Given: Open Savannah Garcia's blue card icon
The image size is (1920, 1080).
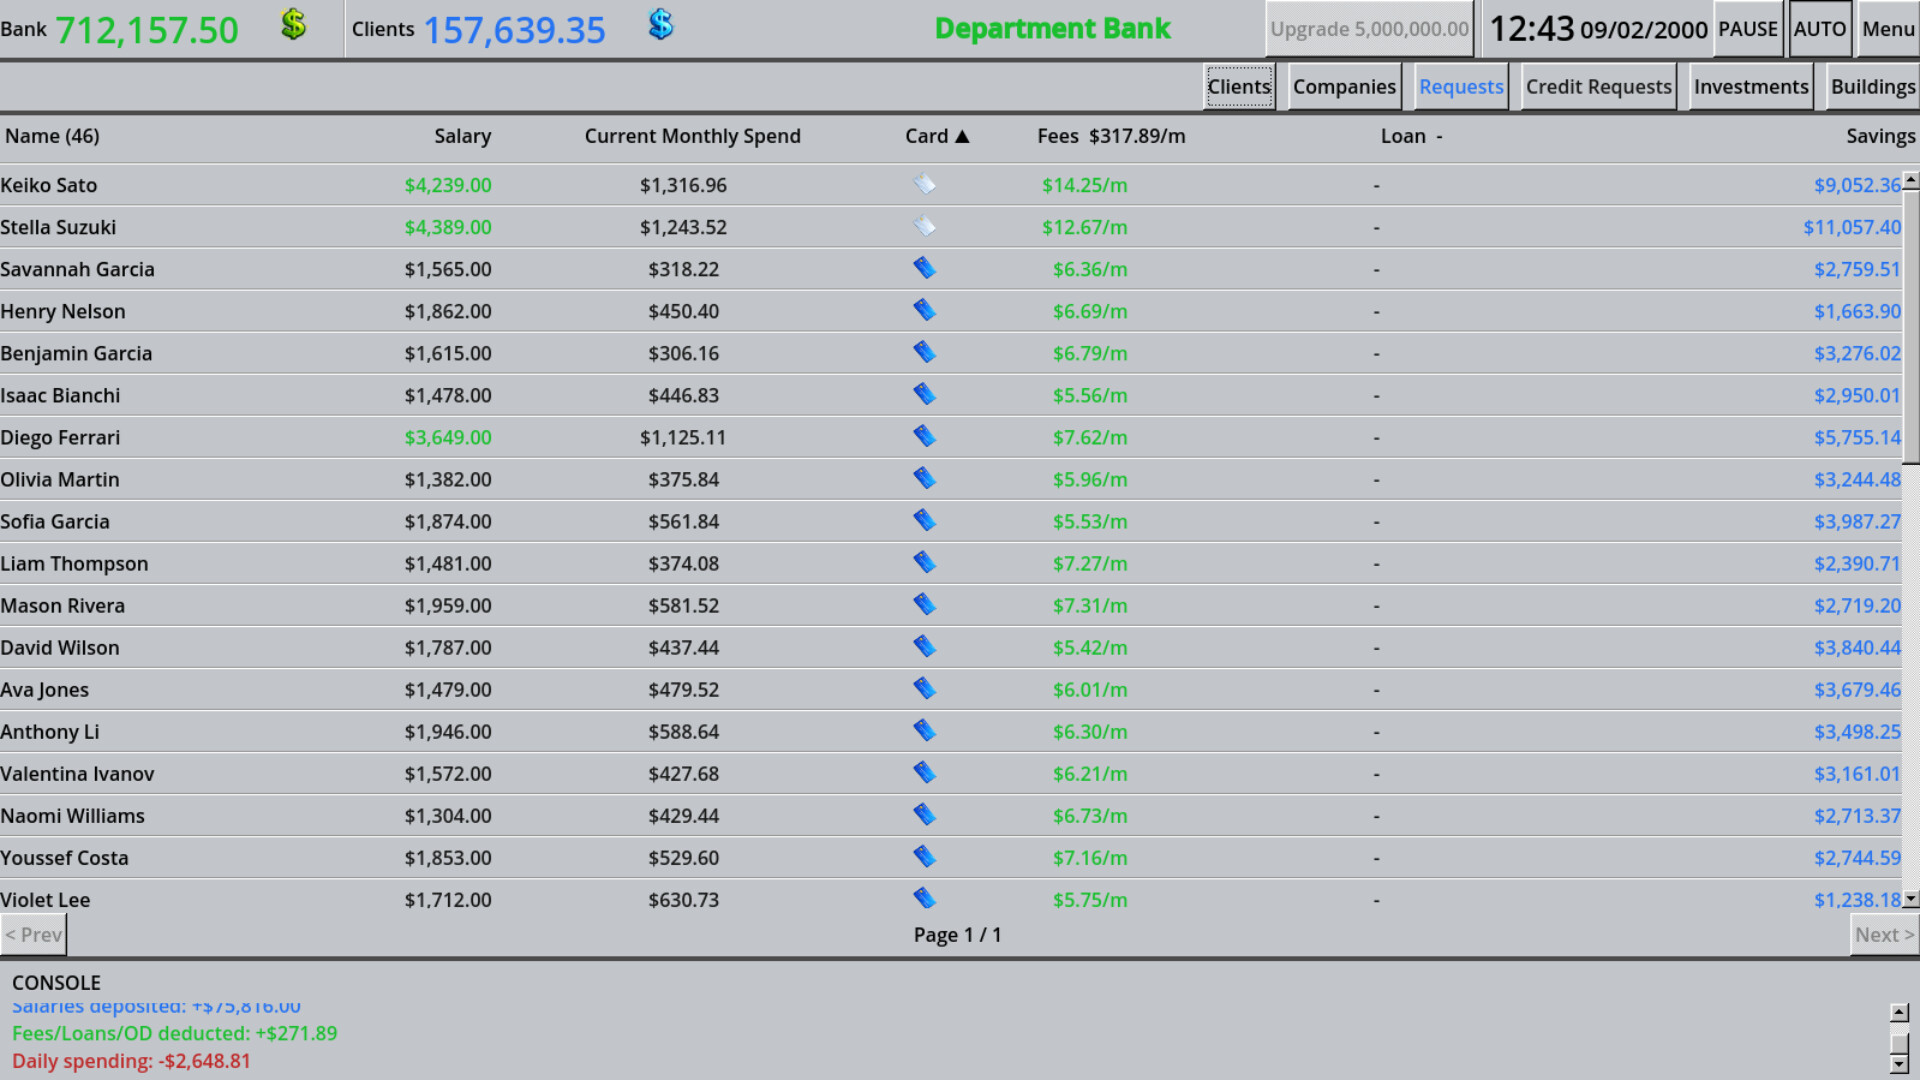Looking at the screenshot, I should point(924,268).
